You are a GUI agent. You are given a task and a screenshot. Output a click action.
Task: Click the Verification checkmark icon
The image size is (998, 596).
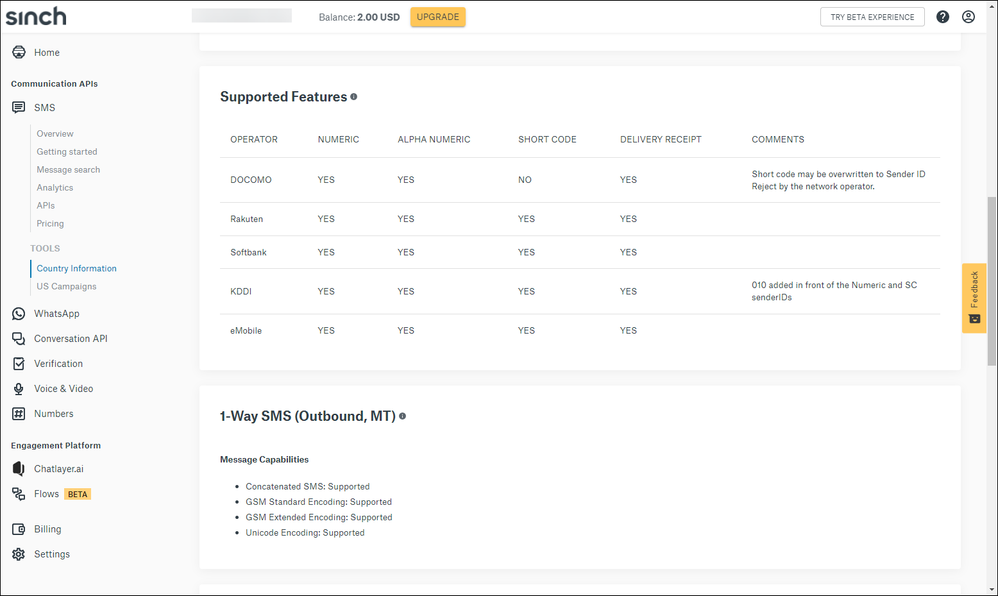[x=18, y=364]
